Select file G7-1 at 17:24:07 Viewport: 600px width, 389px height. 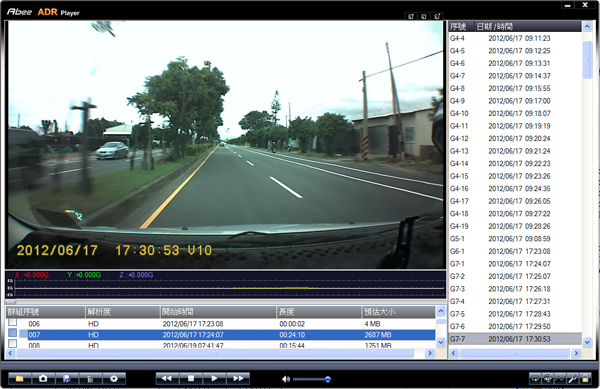pos(515,264)
